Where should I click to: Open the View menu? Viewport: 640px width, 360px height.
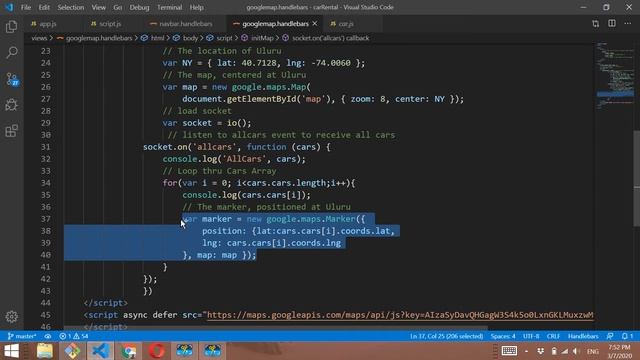pos(98,7)
